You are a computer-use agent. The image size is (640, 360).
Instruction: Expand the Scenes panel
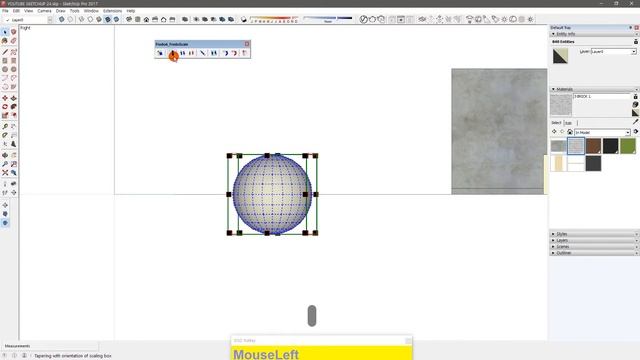pos(553,247)
